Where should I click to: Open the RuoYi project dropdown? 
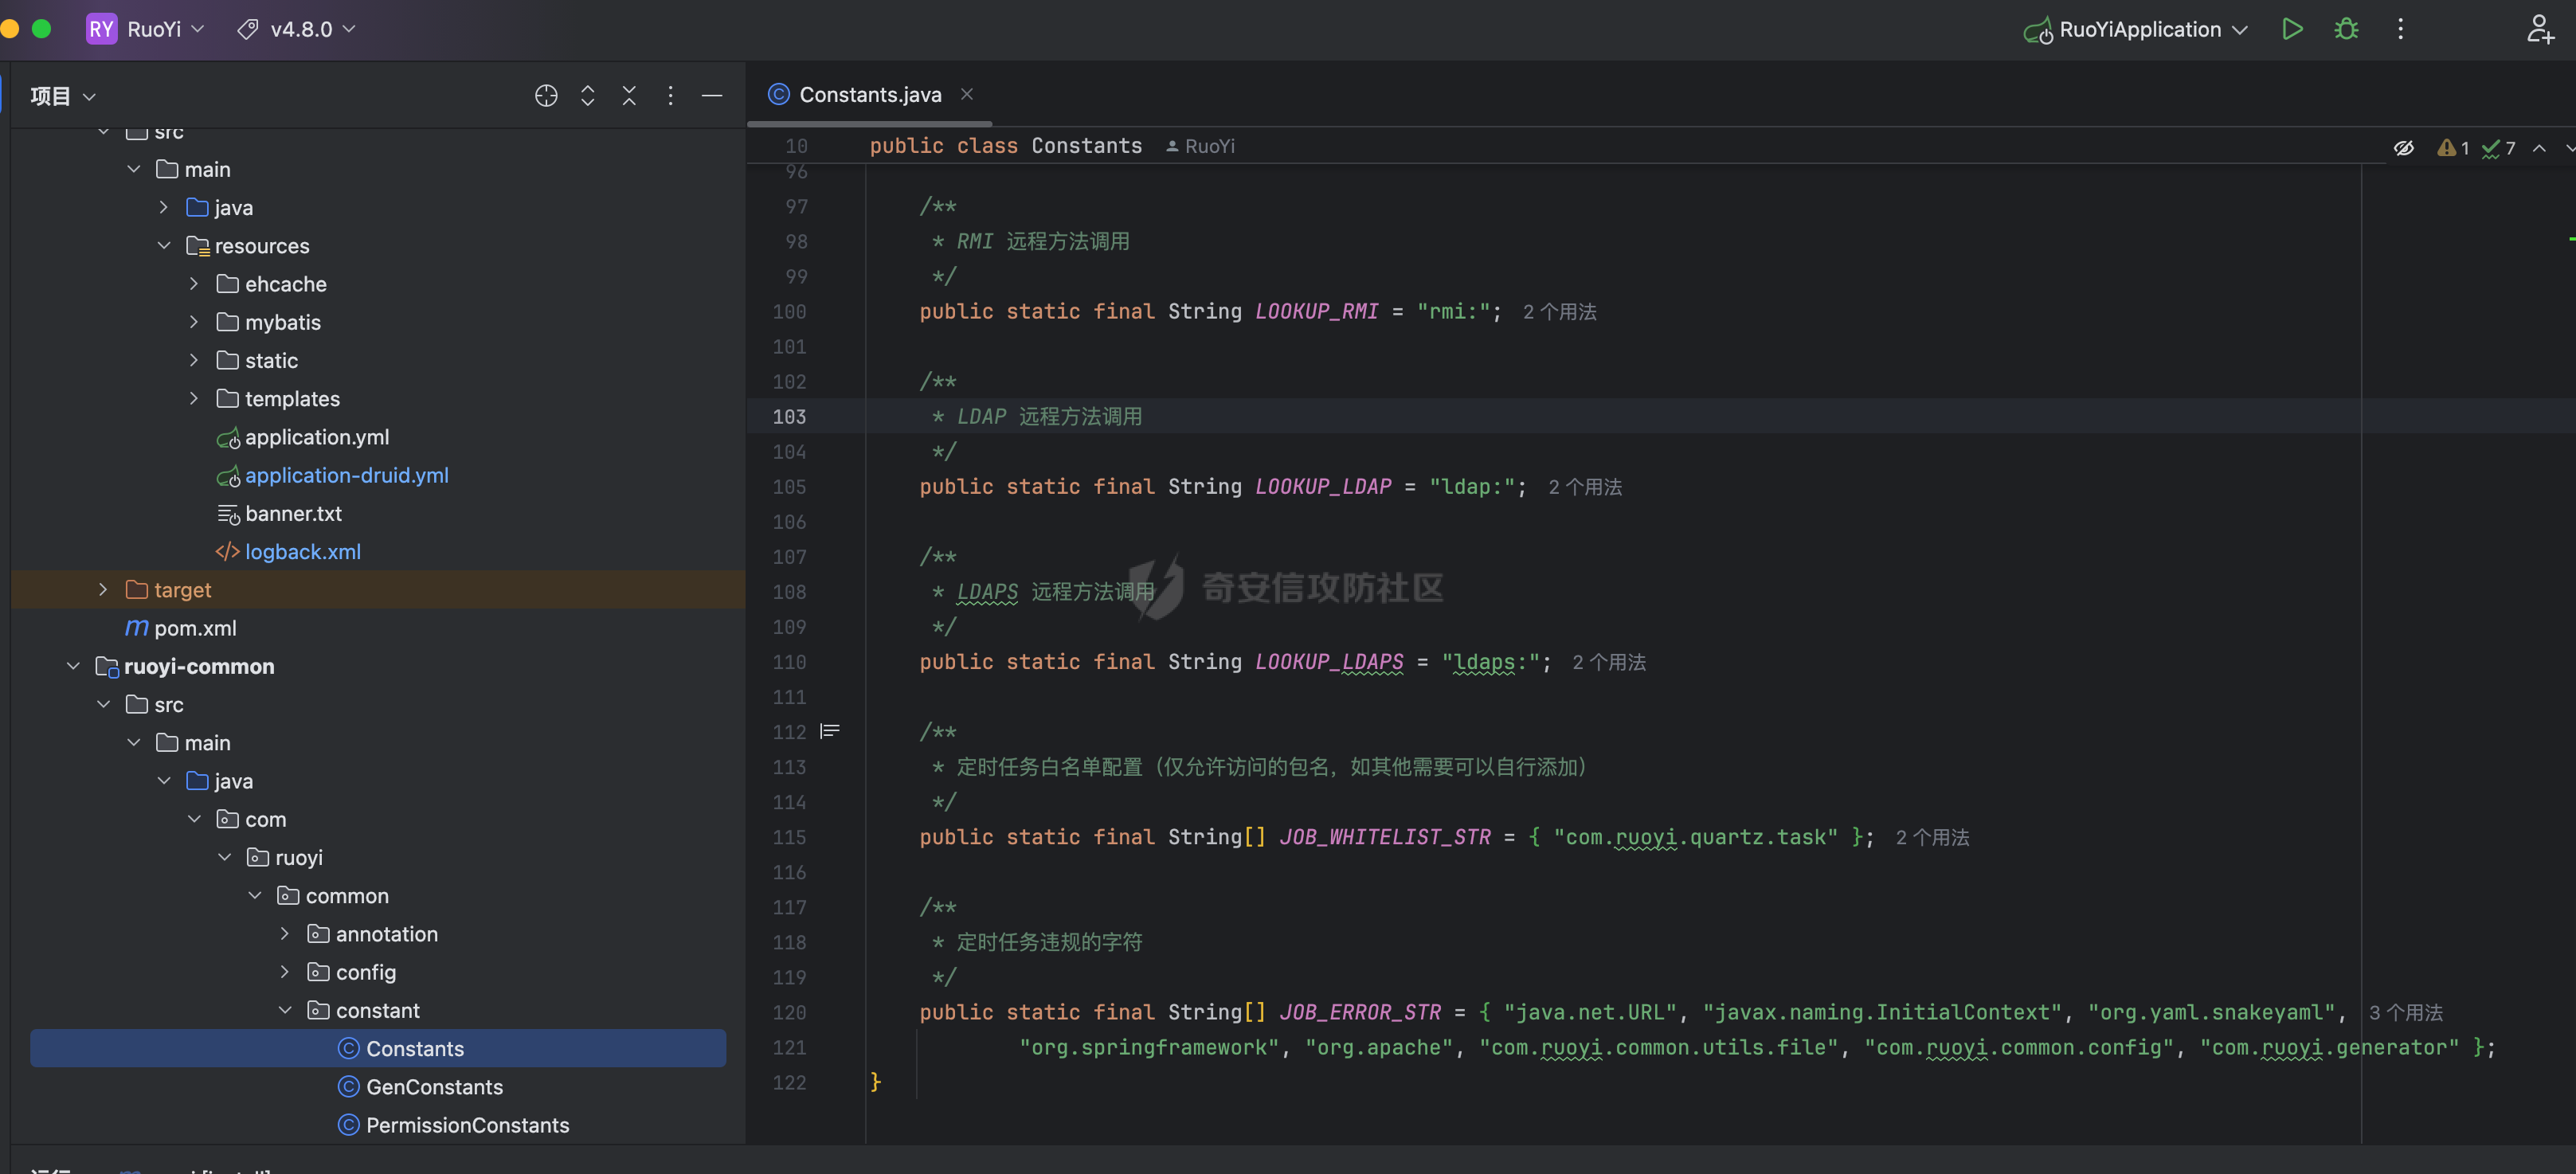click(x=166, y=29)
